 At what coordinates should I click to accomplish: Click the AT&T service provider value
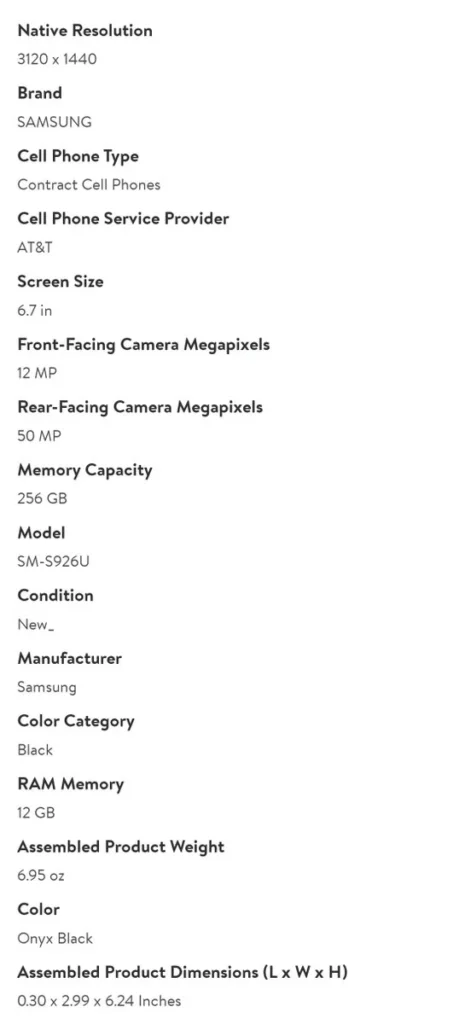point(35,248)
